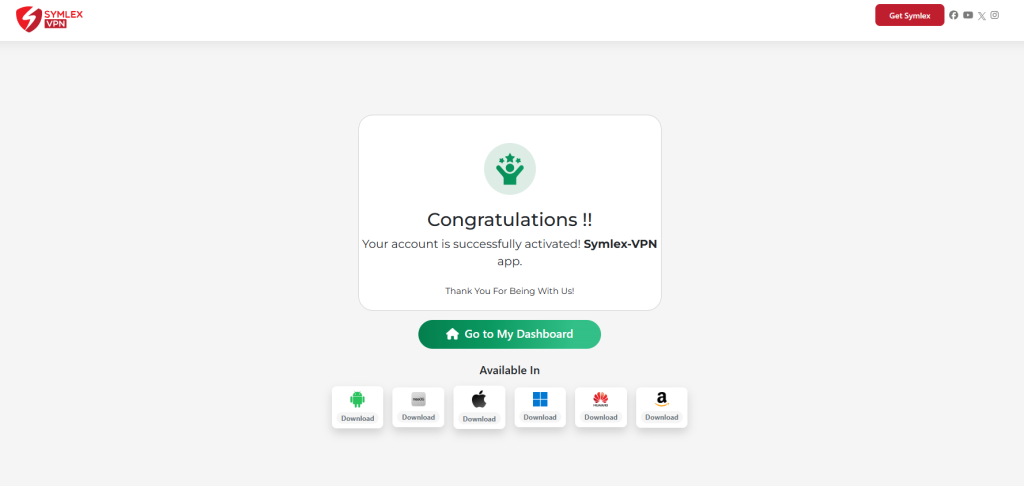The height and width of the screenshot is (486, 1024).
Task: Click the black Apple logo icon
Action: [479, 399]
